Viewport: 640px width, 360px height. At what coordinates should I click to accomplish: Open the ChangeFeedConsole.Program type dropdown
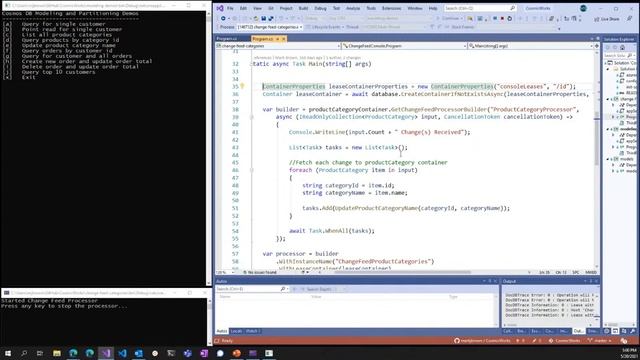pos(404,46)
